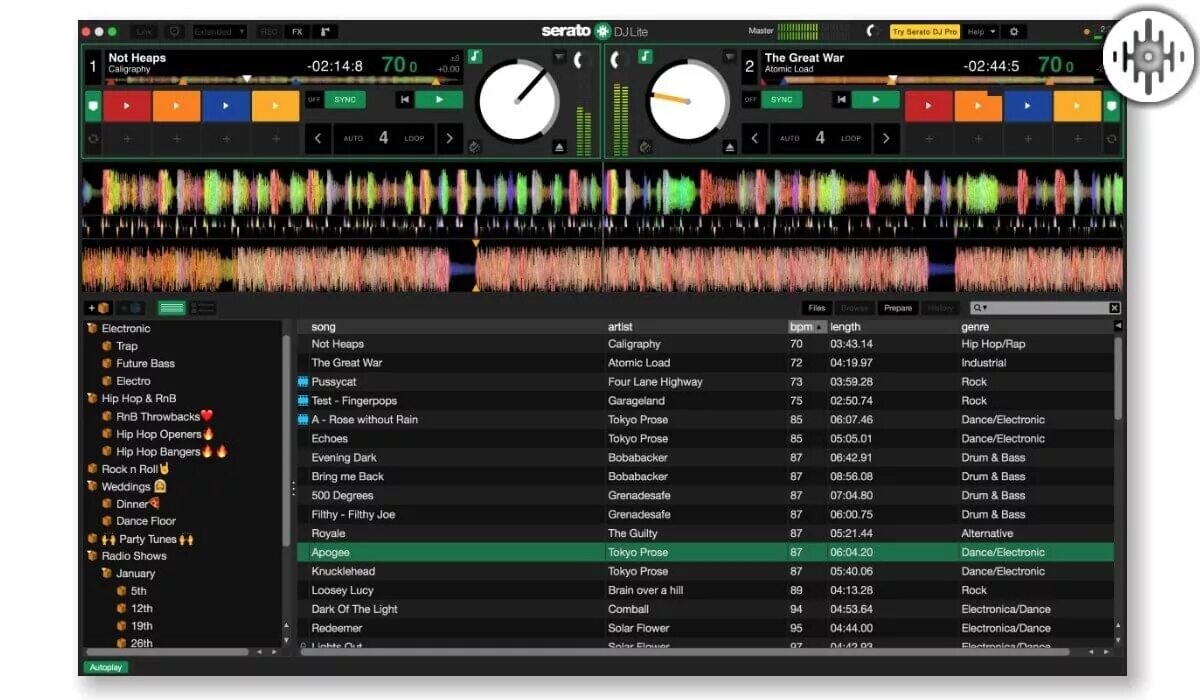Viewport: 1200px width, 700px height.
Task: Open the Help dropdown menu
Action: (x=981, y=32)
